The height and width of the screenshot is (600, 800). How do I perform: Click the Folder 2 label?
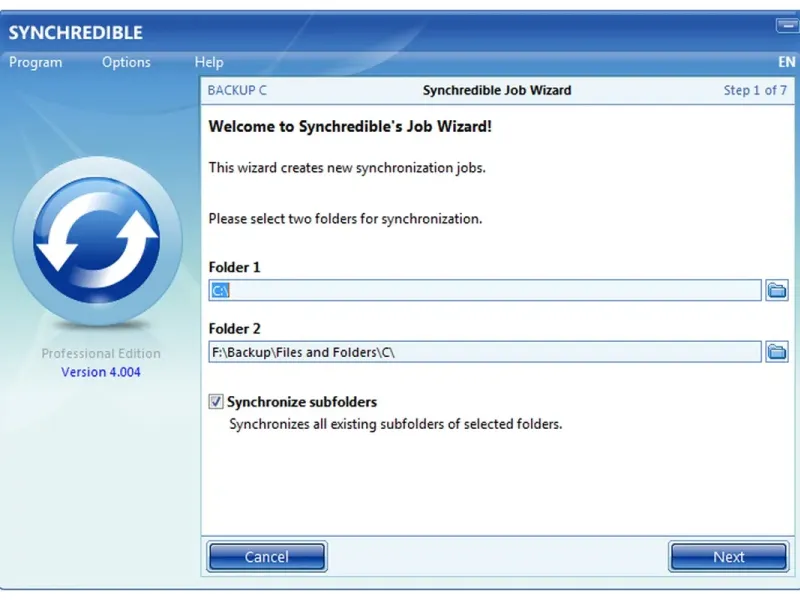(234, 329)
